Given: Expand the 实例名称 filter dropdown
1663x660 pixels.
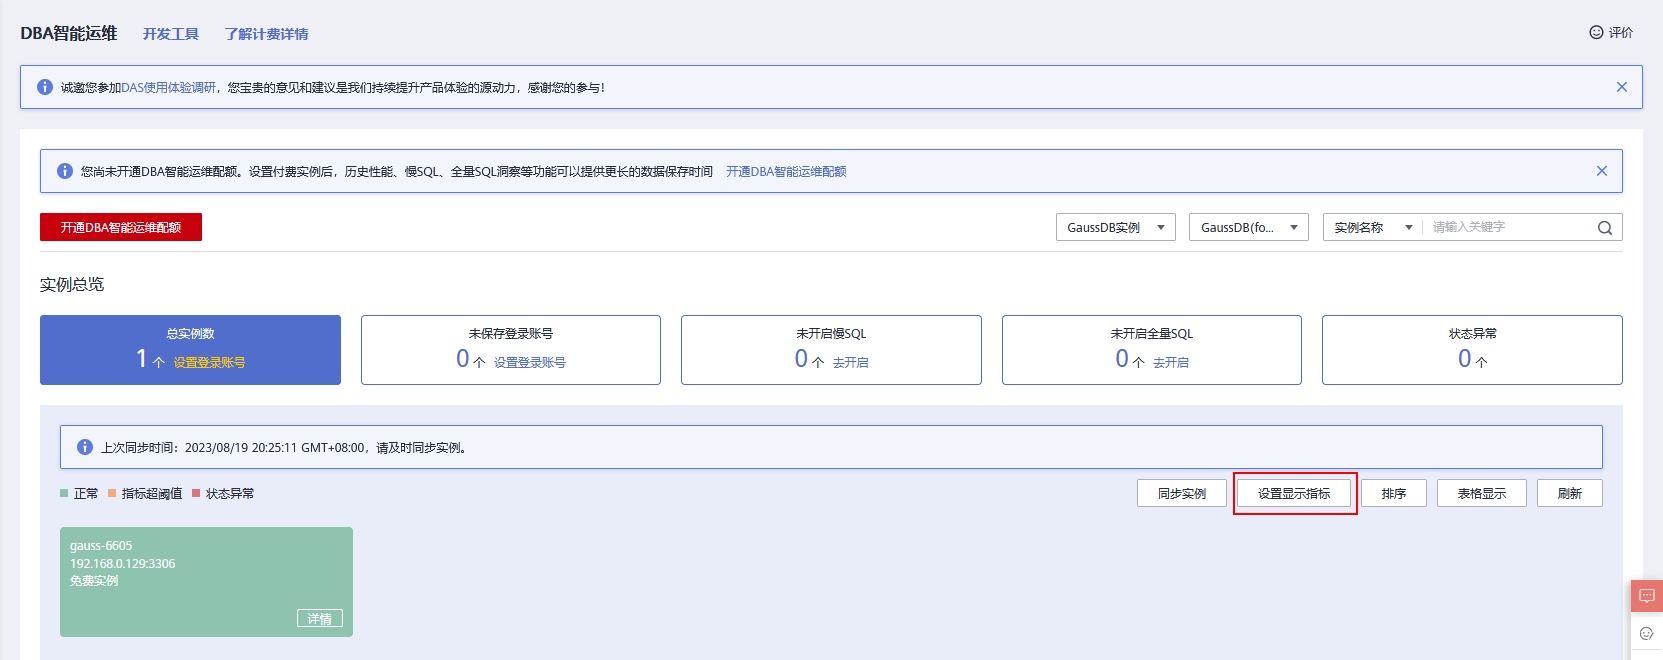Looking at the screenshot, I should [x=1373, y=227].
